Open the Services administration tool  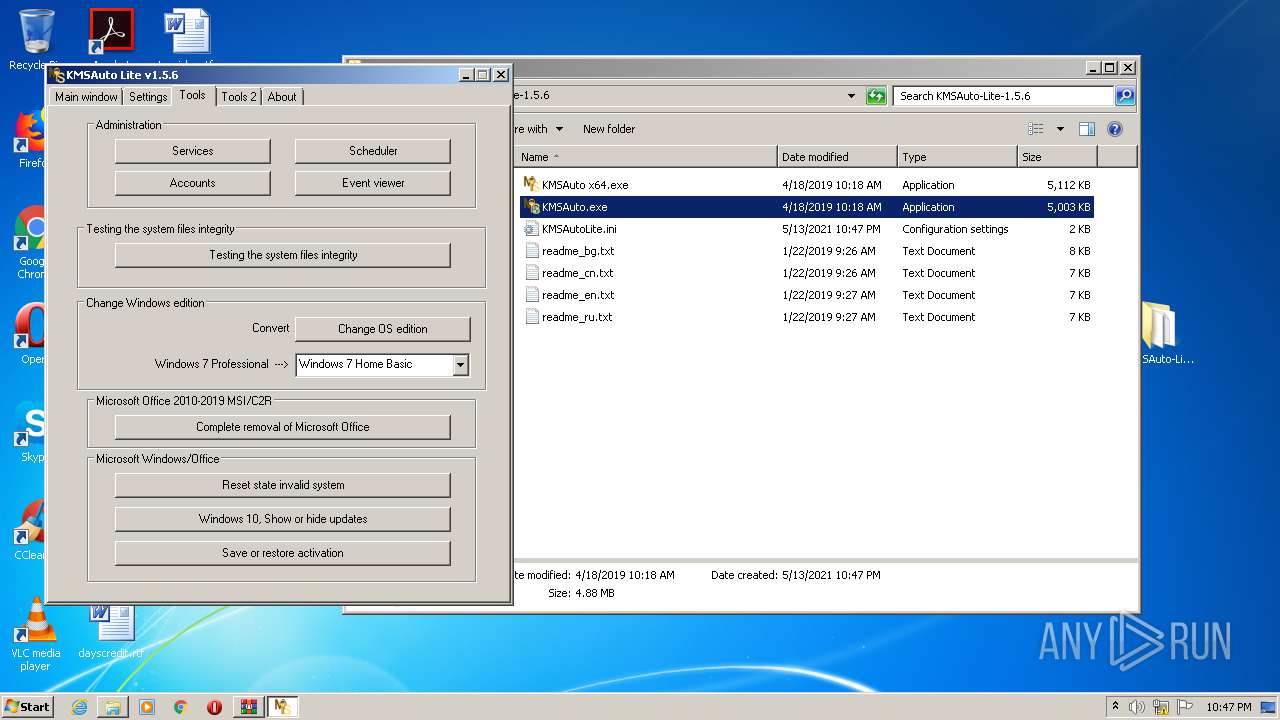click(192, 151)
